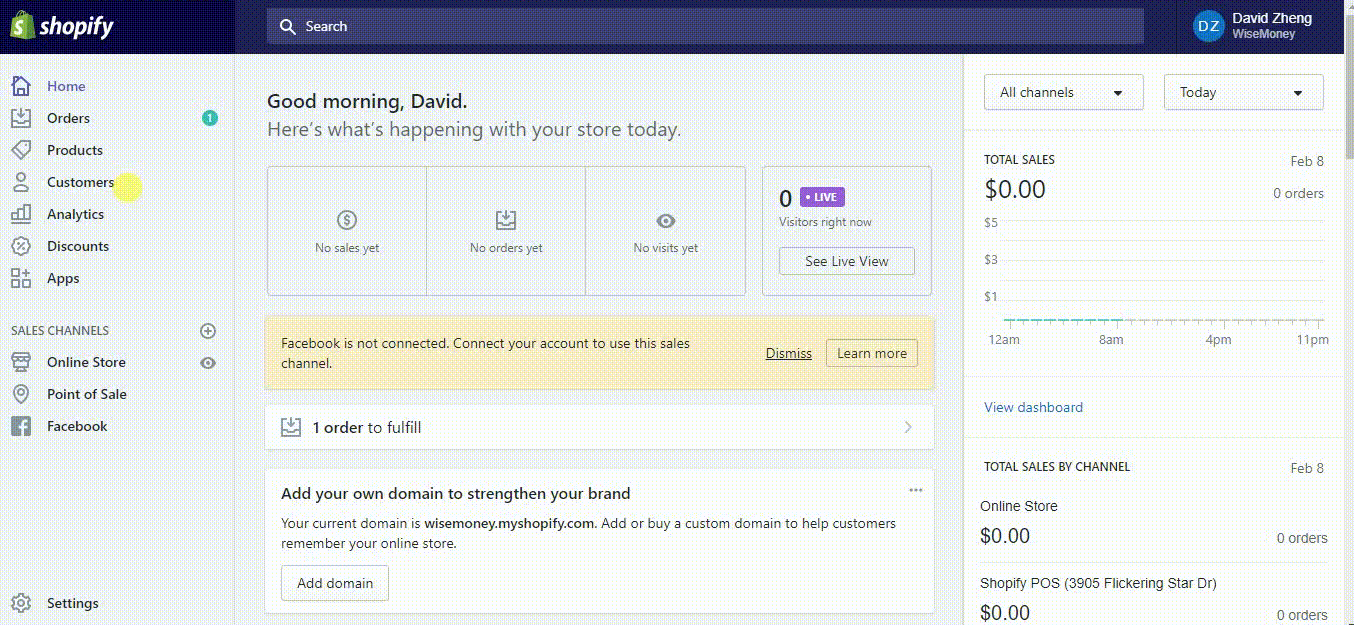Open domain card three-dot menu
The width and height of the screenshot is (1355, 625).
pos(915,490)
